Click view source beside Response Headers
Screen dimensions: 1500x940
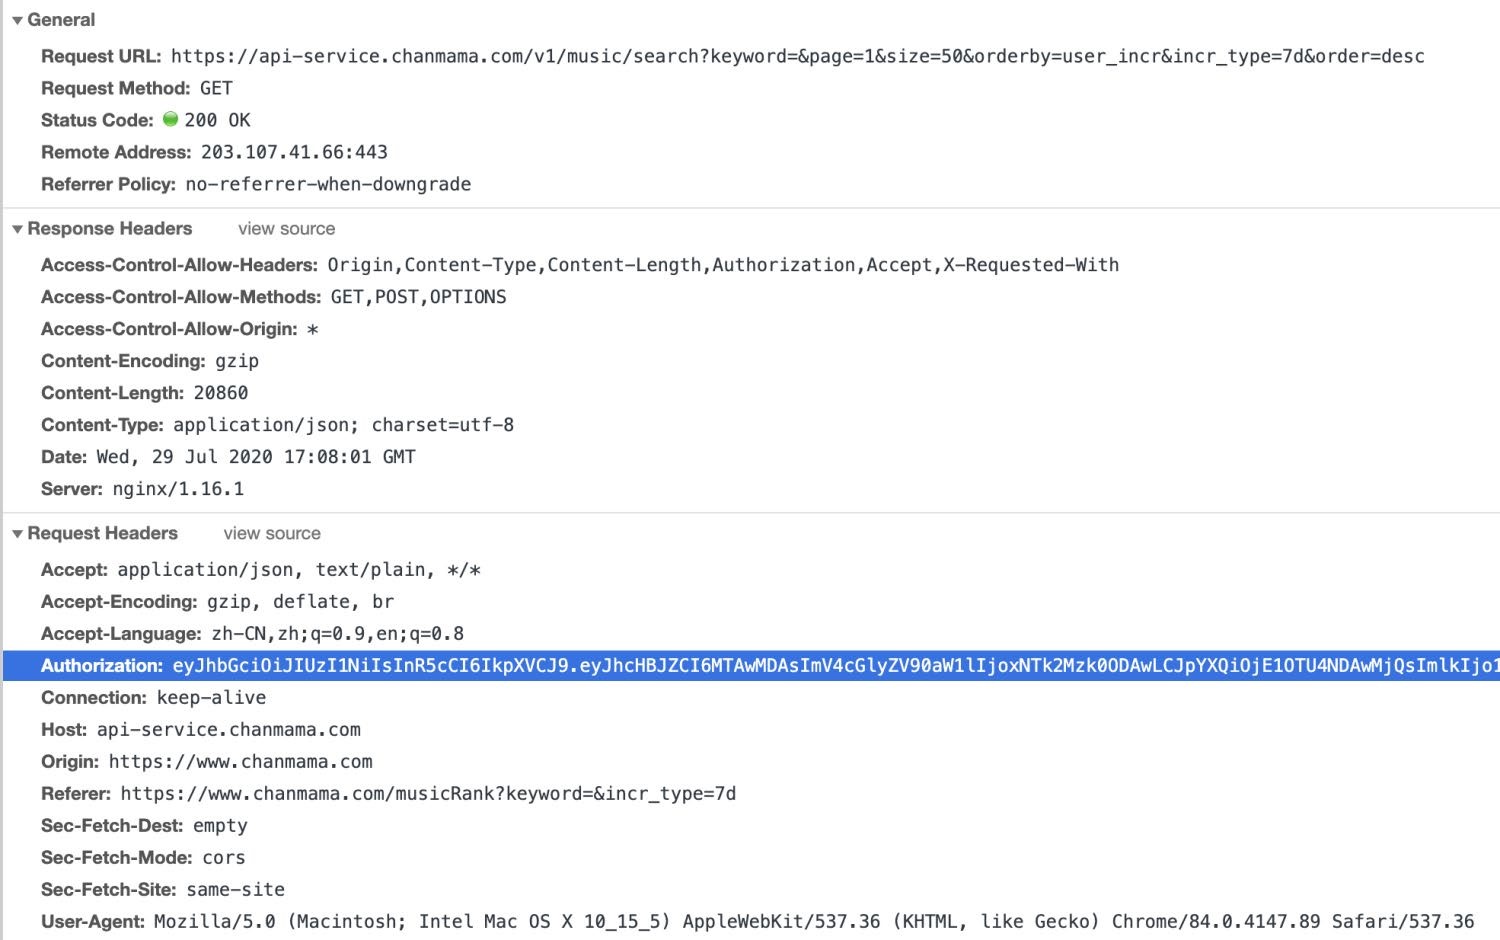[286, 229]
